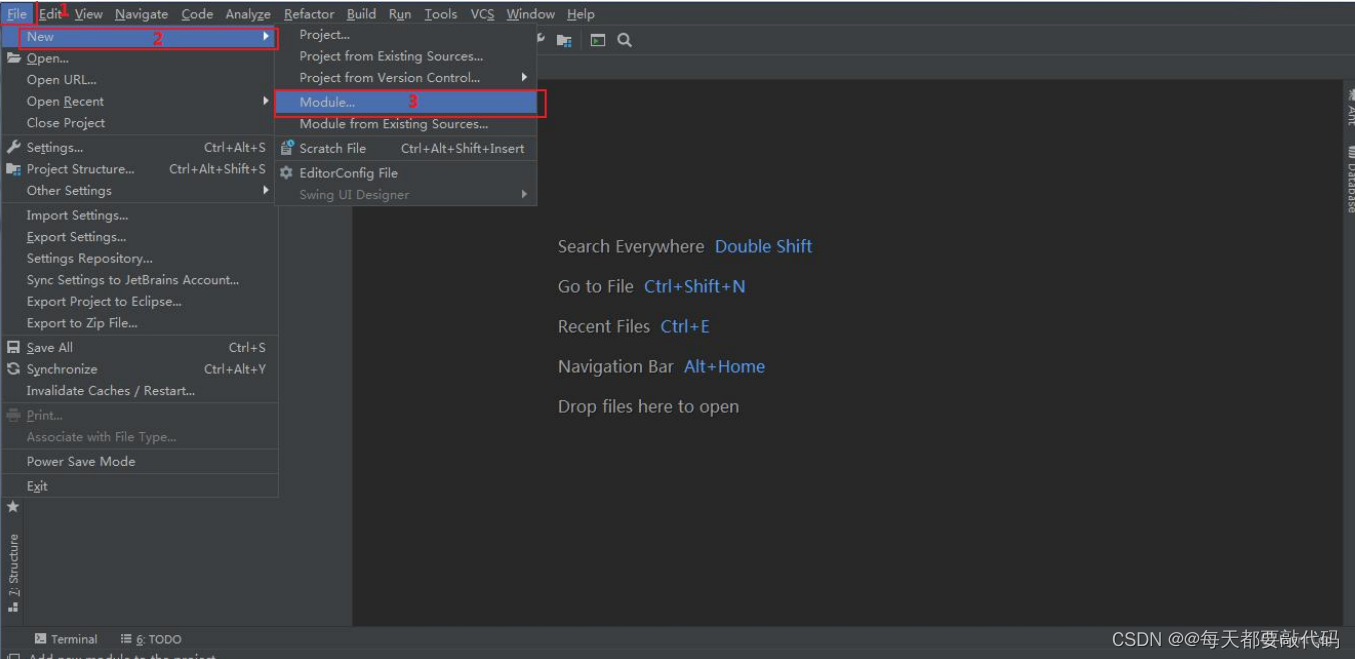Select Settings Repository...
The image size is (1355, 659).
tap(139, 258)
